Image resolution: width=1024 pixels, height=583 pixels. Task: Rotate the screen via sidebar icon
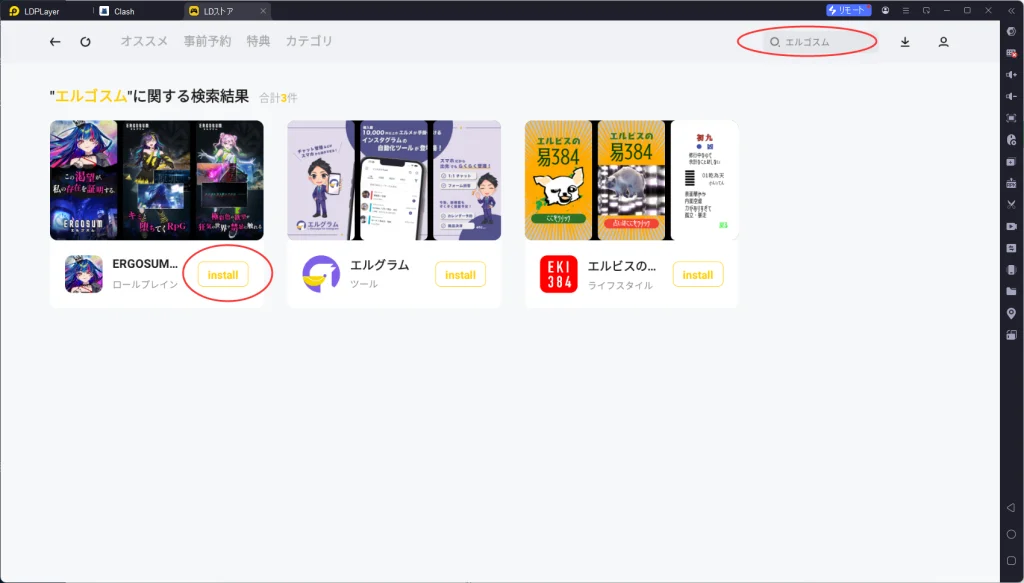pos(1012,335)
